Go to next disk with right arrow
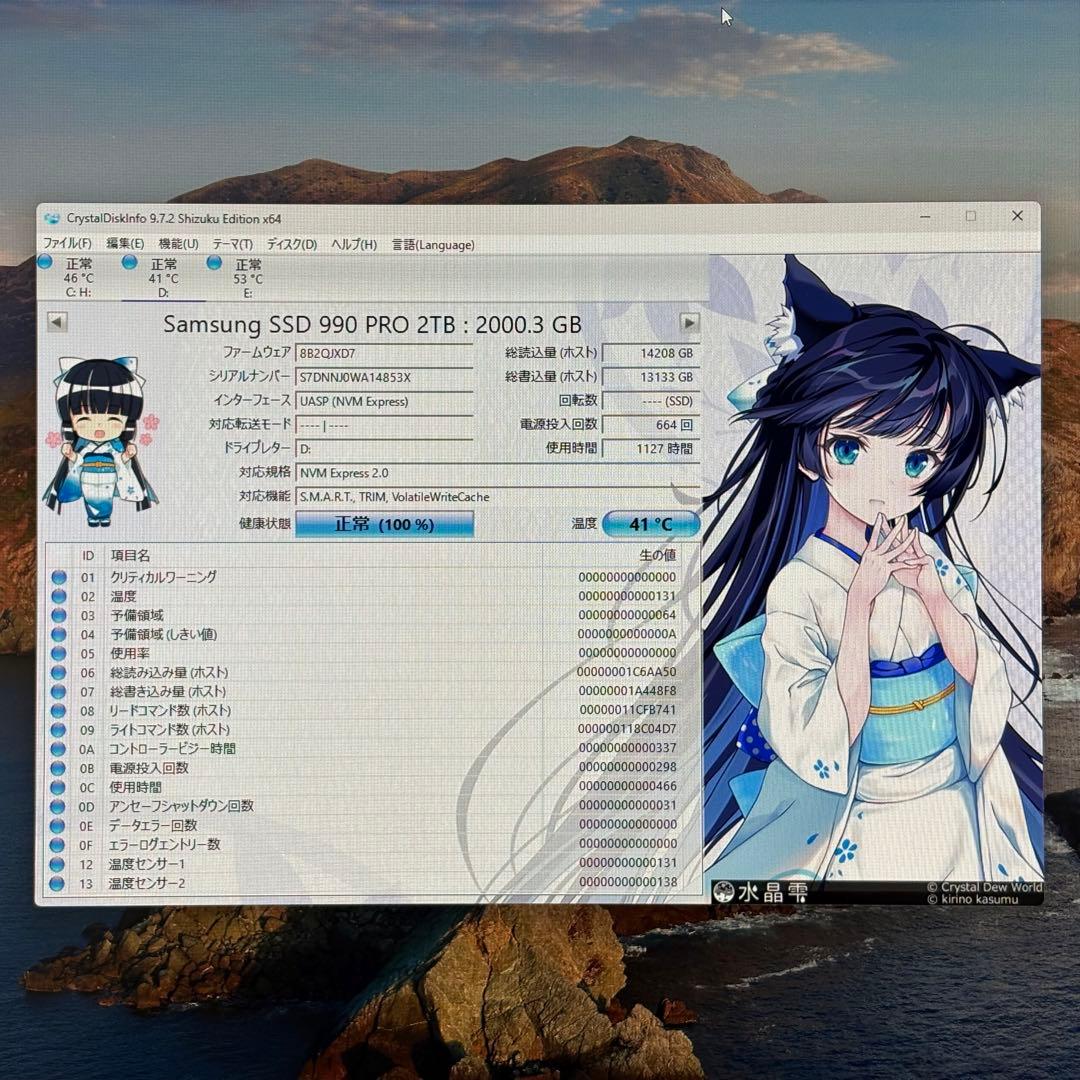The image size is (1080, 1080). (x=689, y=322)
